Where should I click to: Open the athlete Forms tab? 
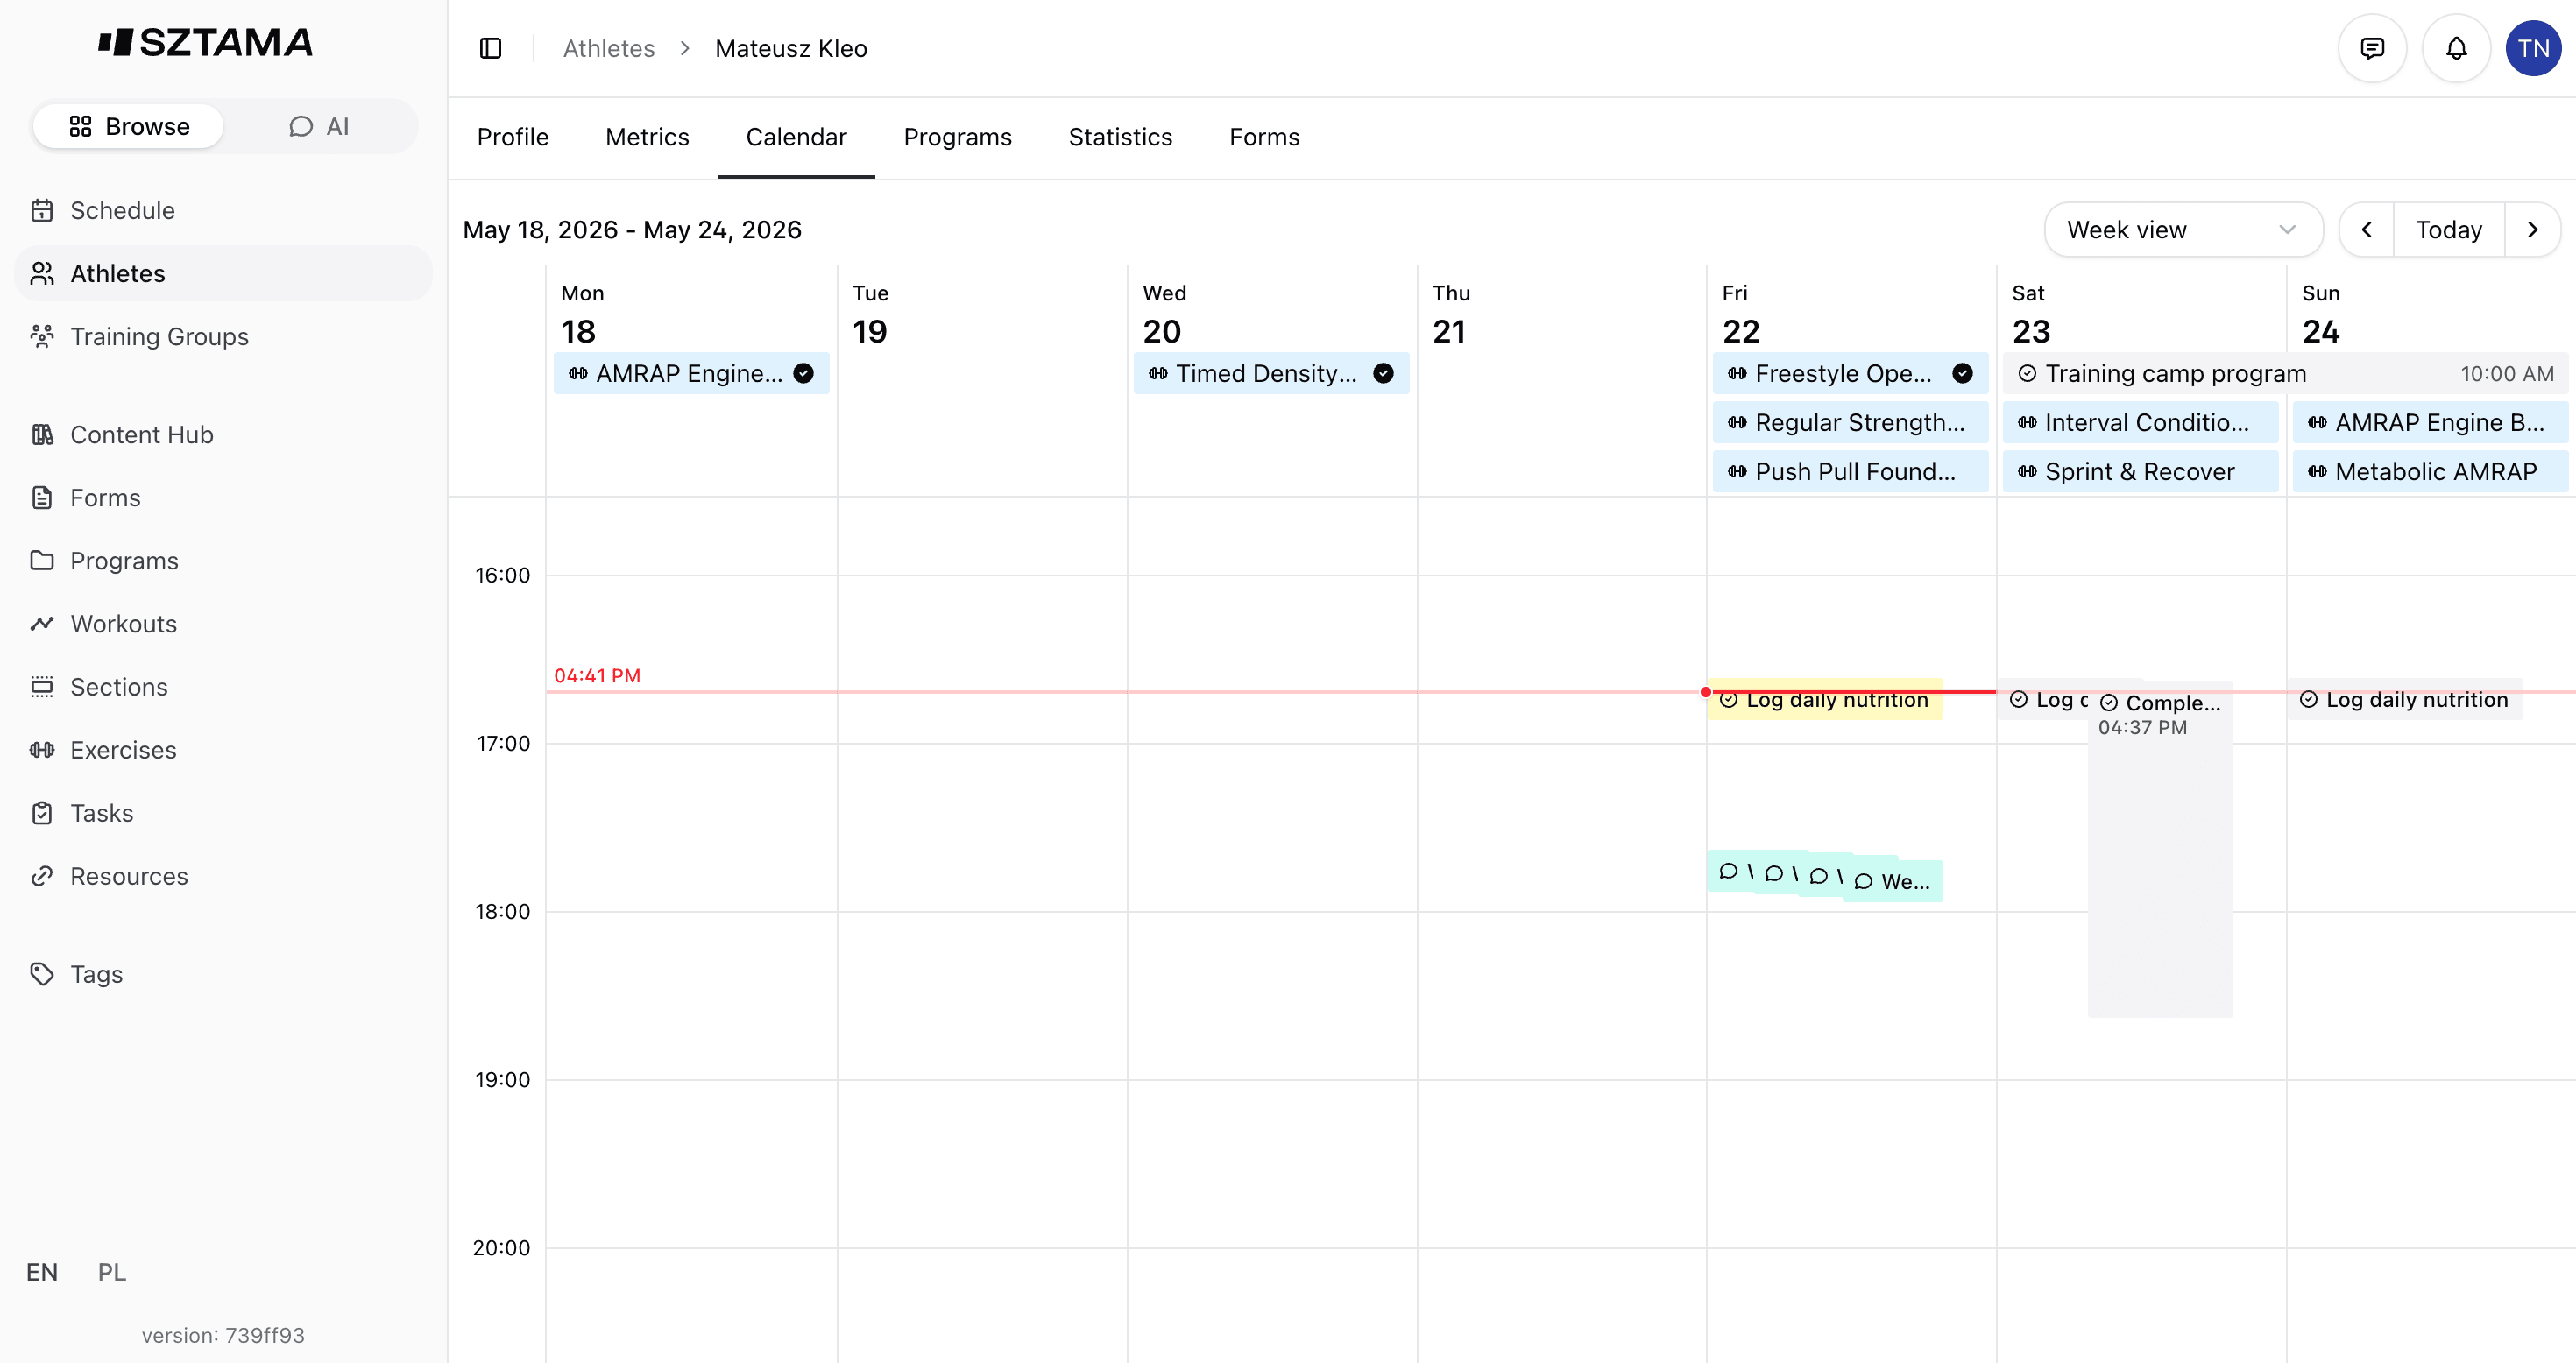(x=1264, y=137)
